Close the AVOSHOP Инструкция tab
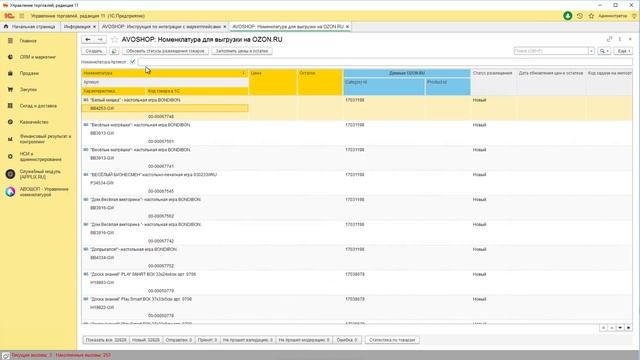The image size is (640, 360). tap(224, 27)
